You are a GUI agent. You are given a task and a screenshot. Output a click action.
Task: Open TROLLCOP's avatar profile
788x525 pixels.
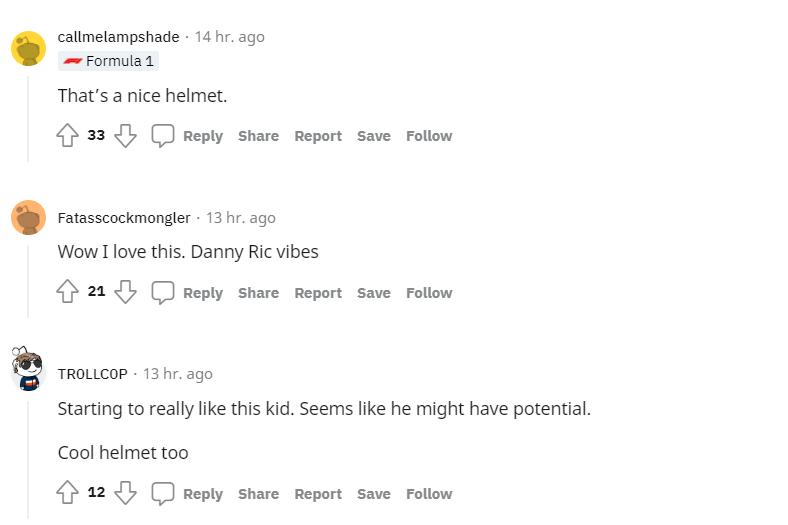click(x=28, y=372)
